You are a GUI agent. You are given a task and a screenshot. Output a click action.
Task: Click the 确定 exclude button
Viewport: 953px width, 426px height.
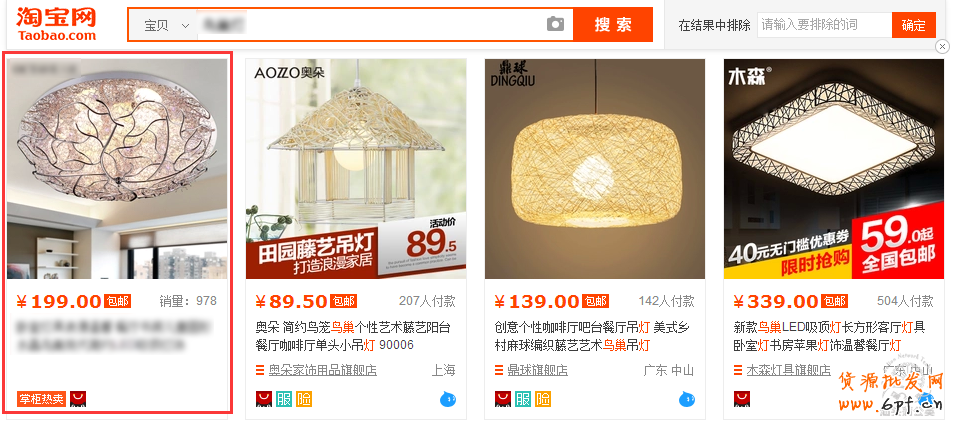click(x=913, y=26)
